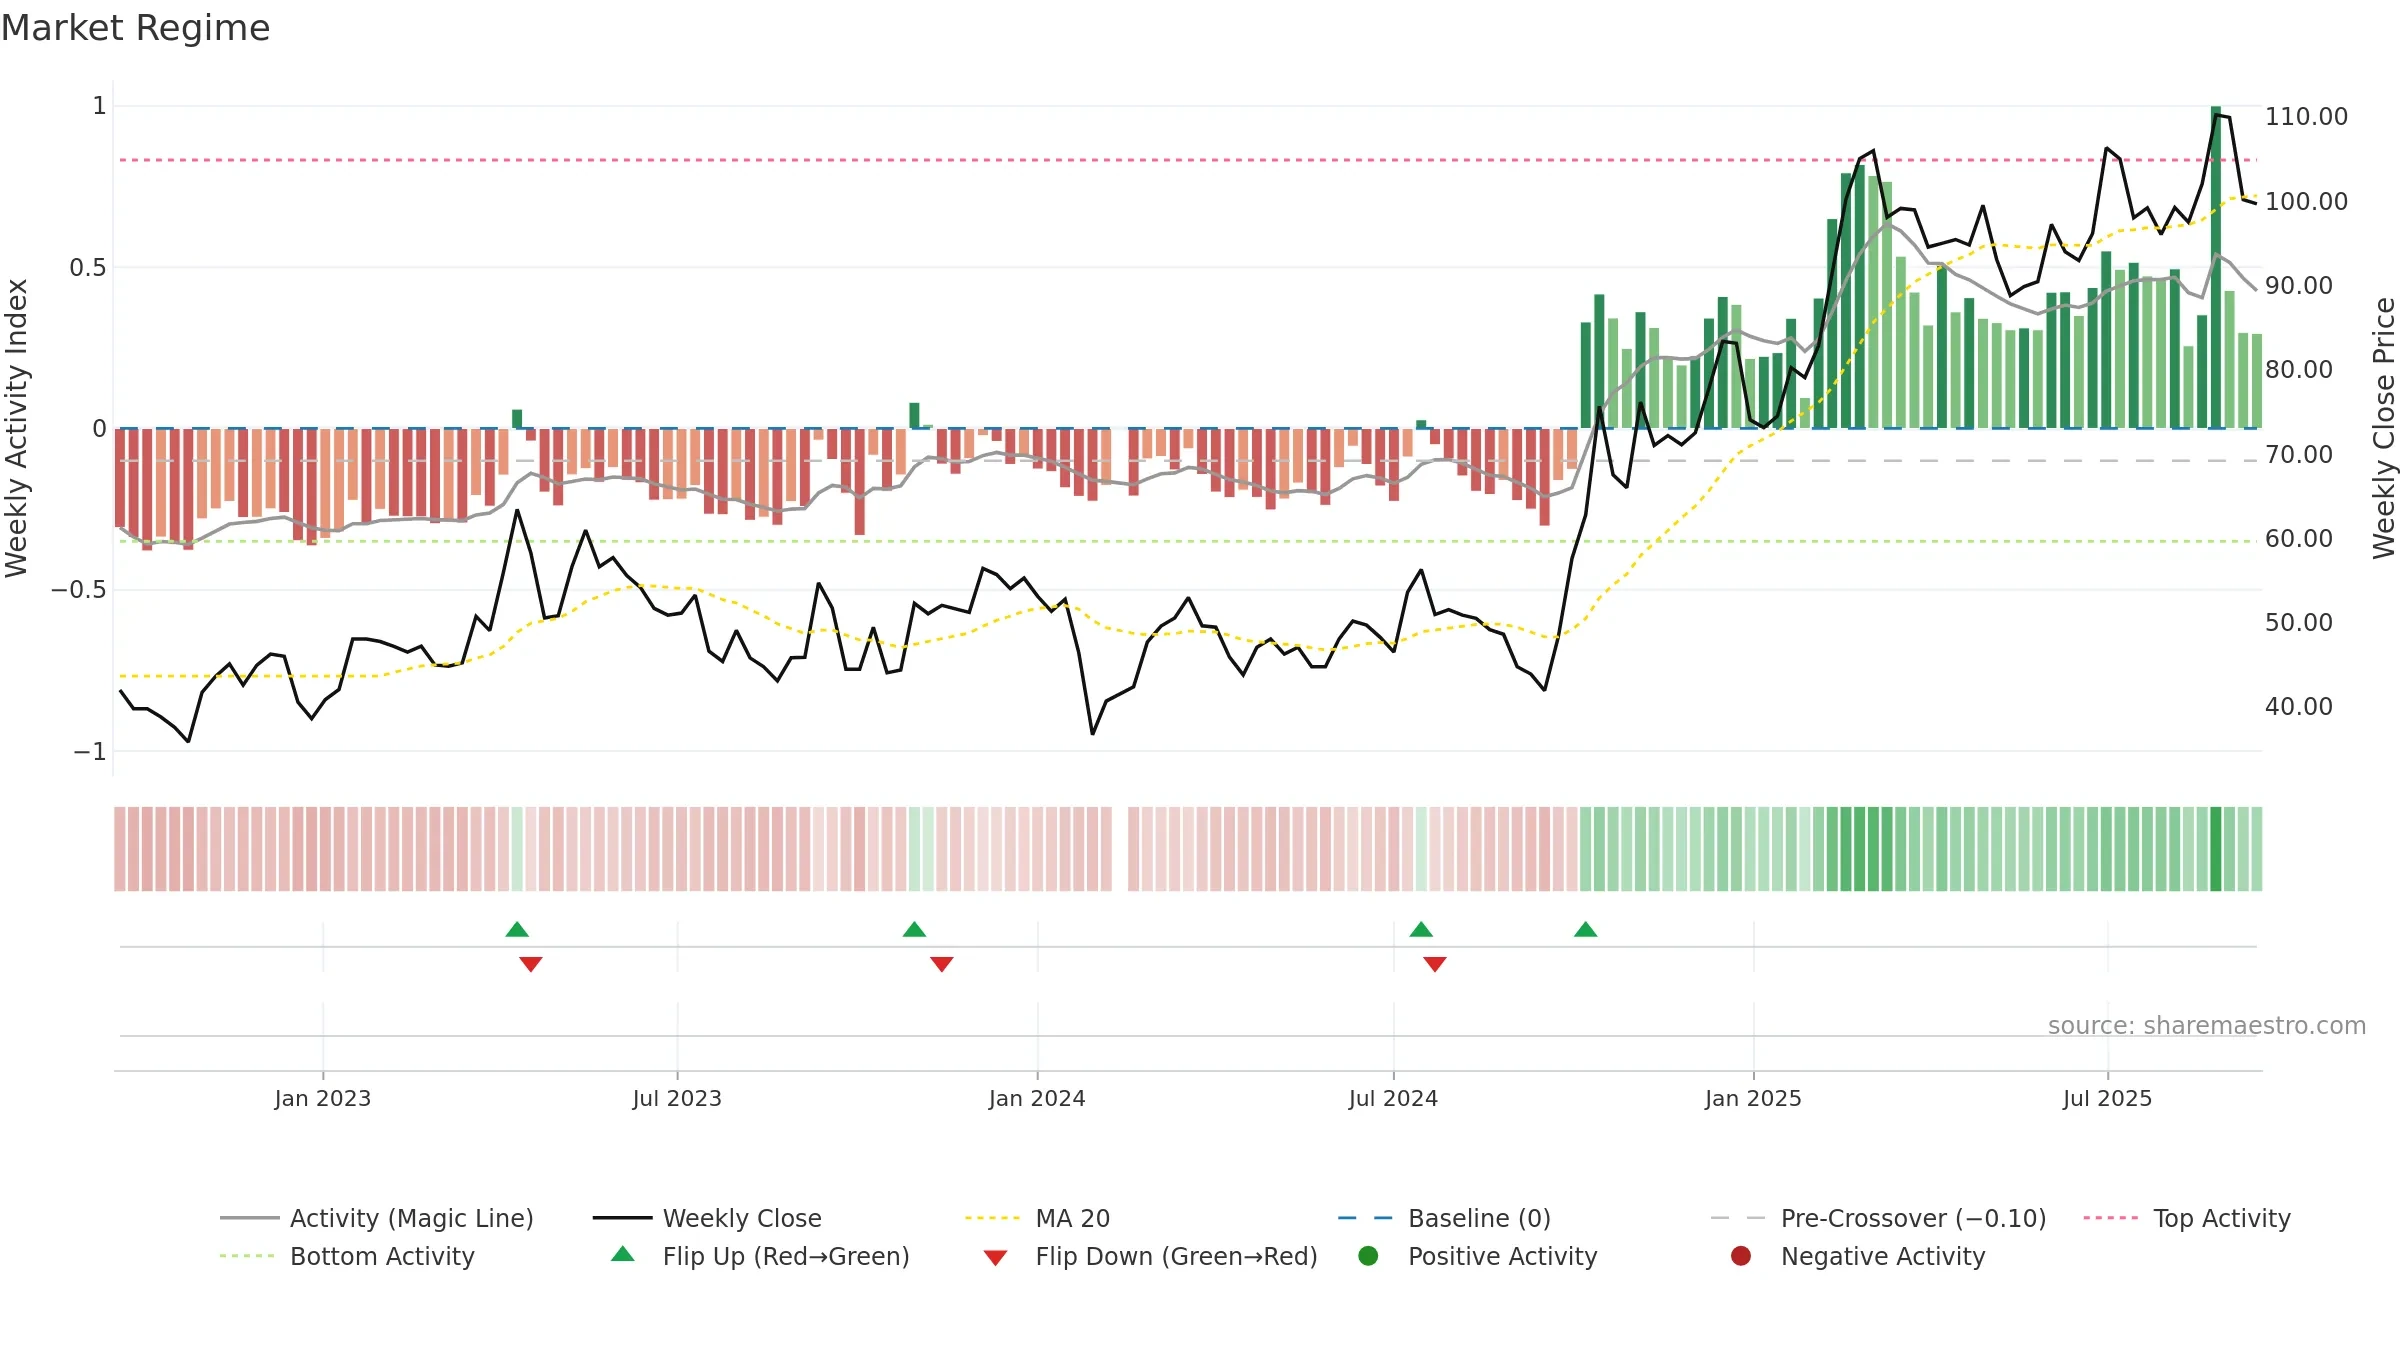Select the red flip-down marker before Jan 2024

click(942, 964)
